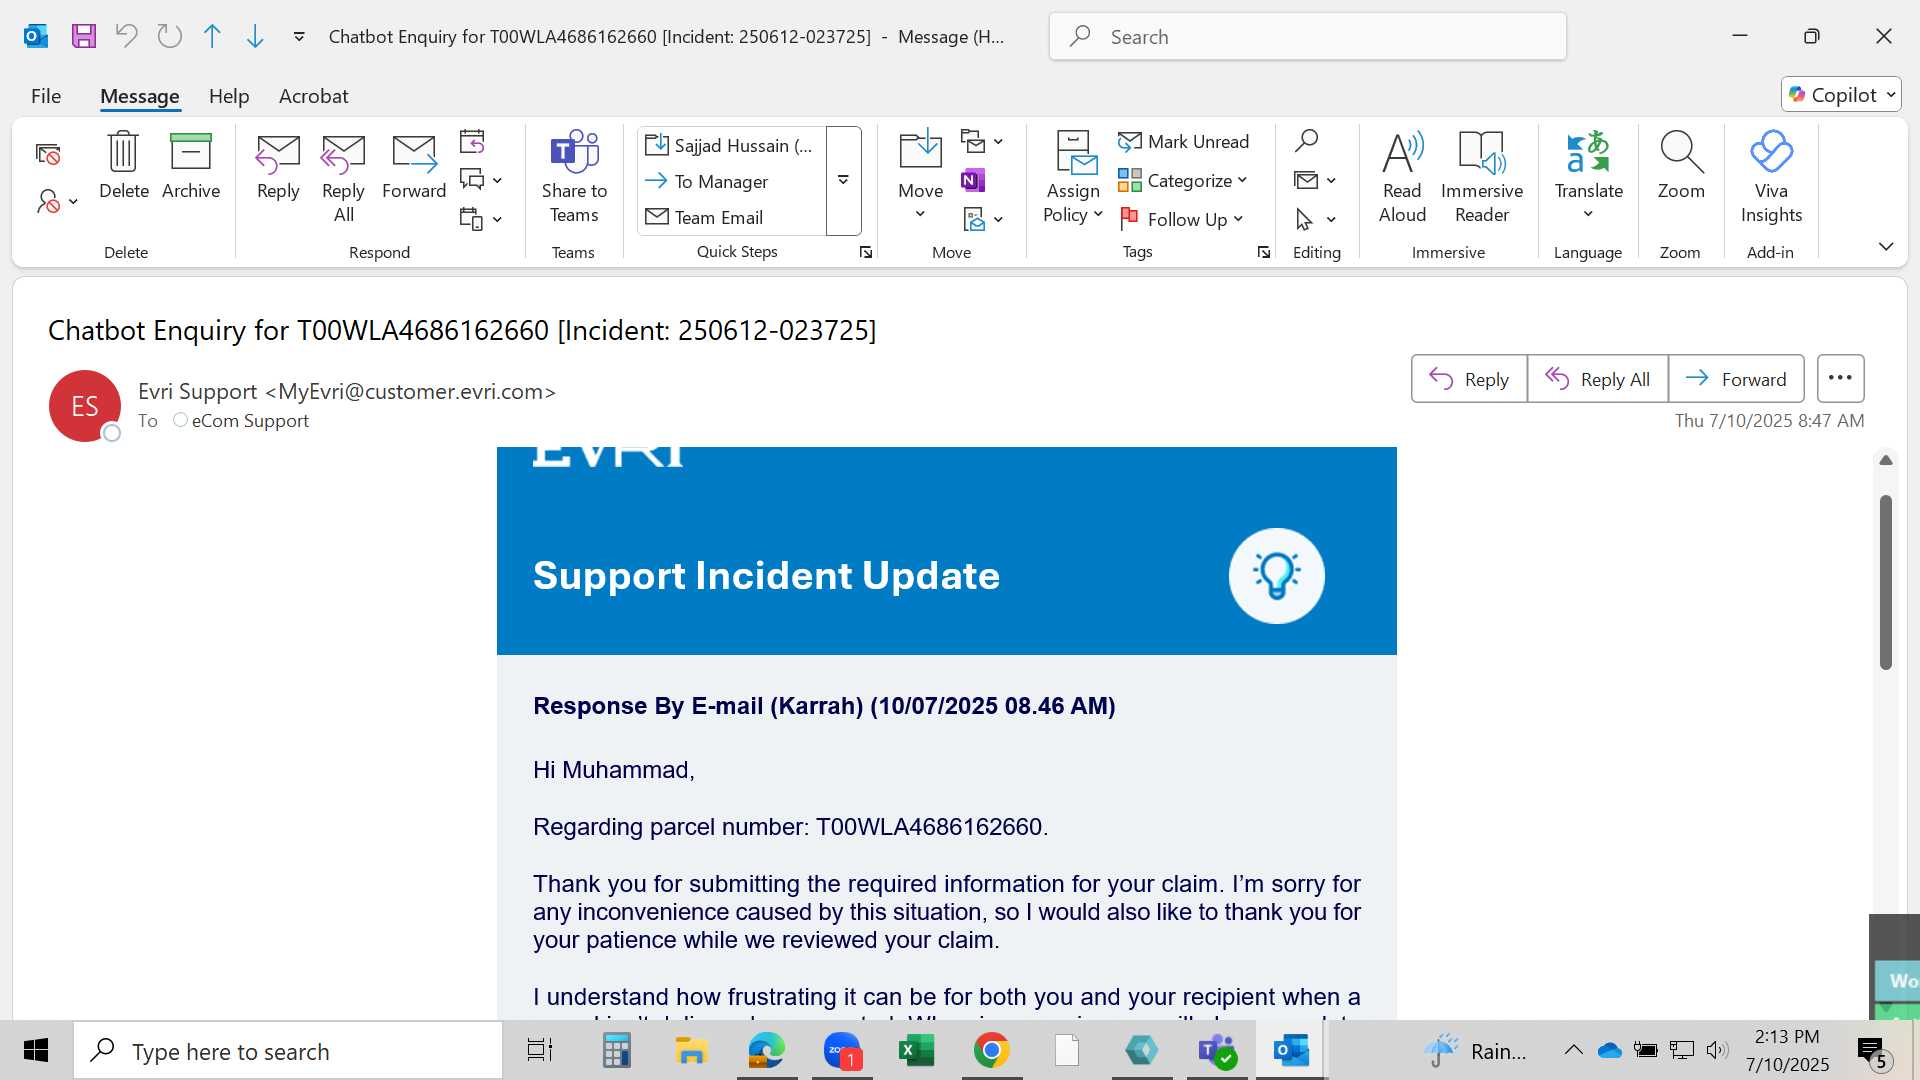Open the Zoom dialog
The height and width of the screenshot is (1080, 1920).
pos(1681,166)
